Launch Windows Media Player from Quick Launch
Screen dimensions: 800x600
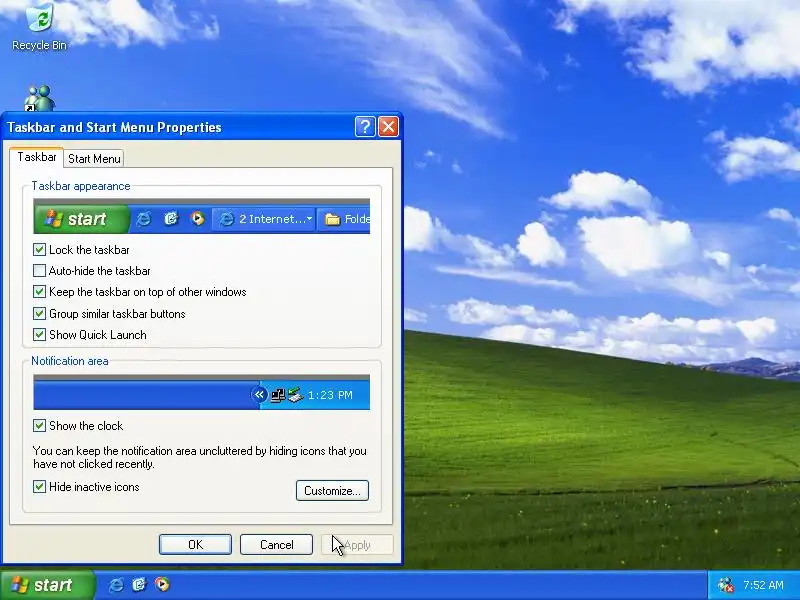(x=162, y=585)
